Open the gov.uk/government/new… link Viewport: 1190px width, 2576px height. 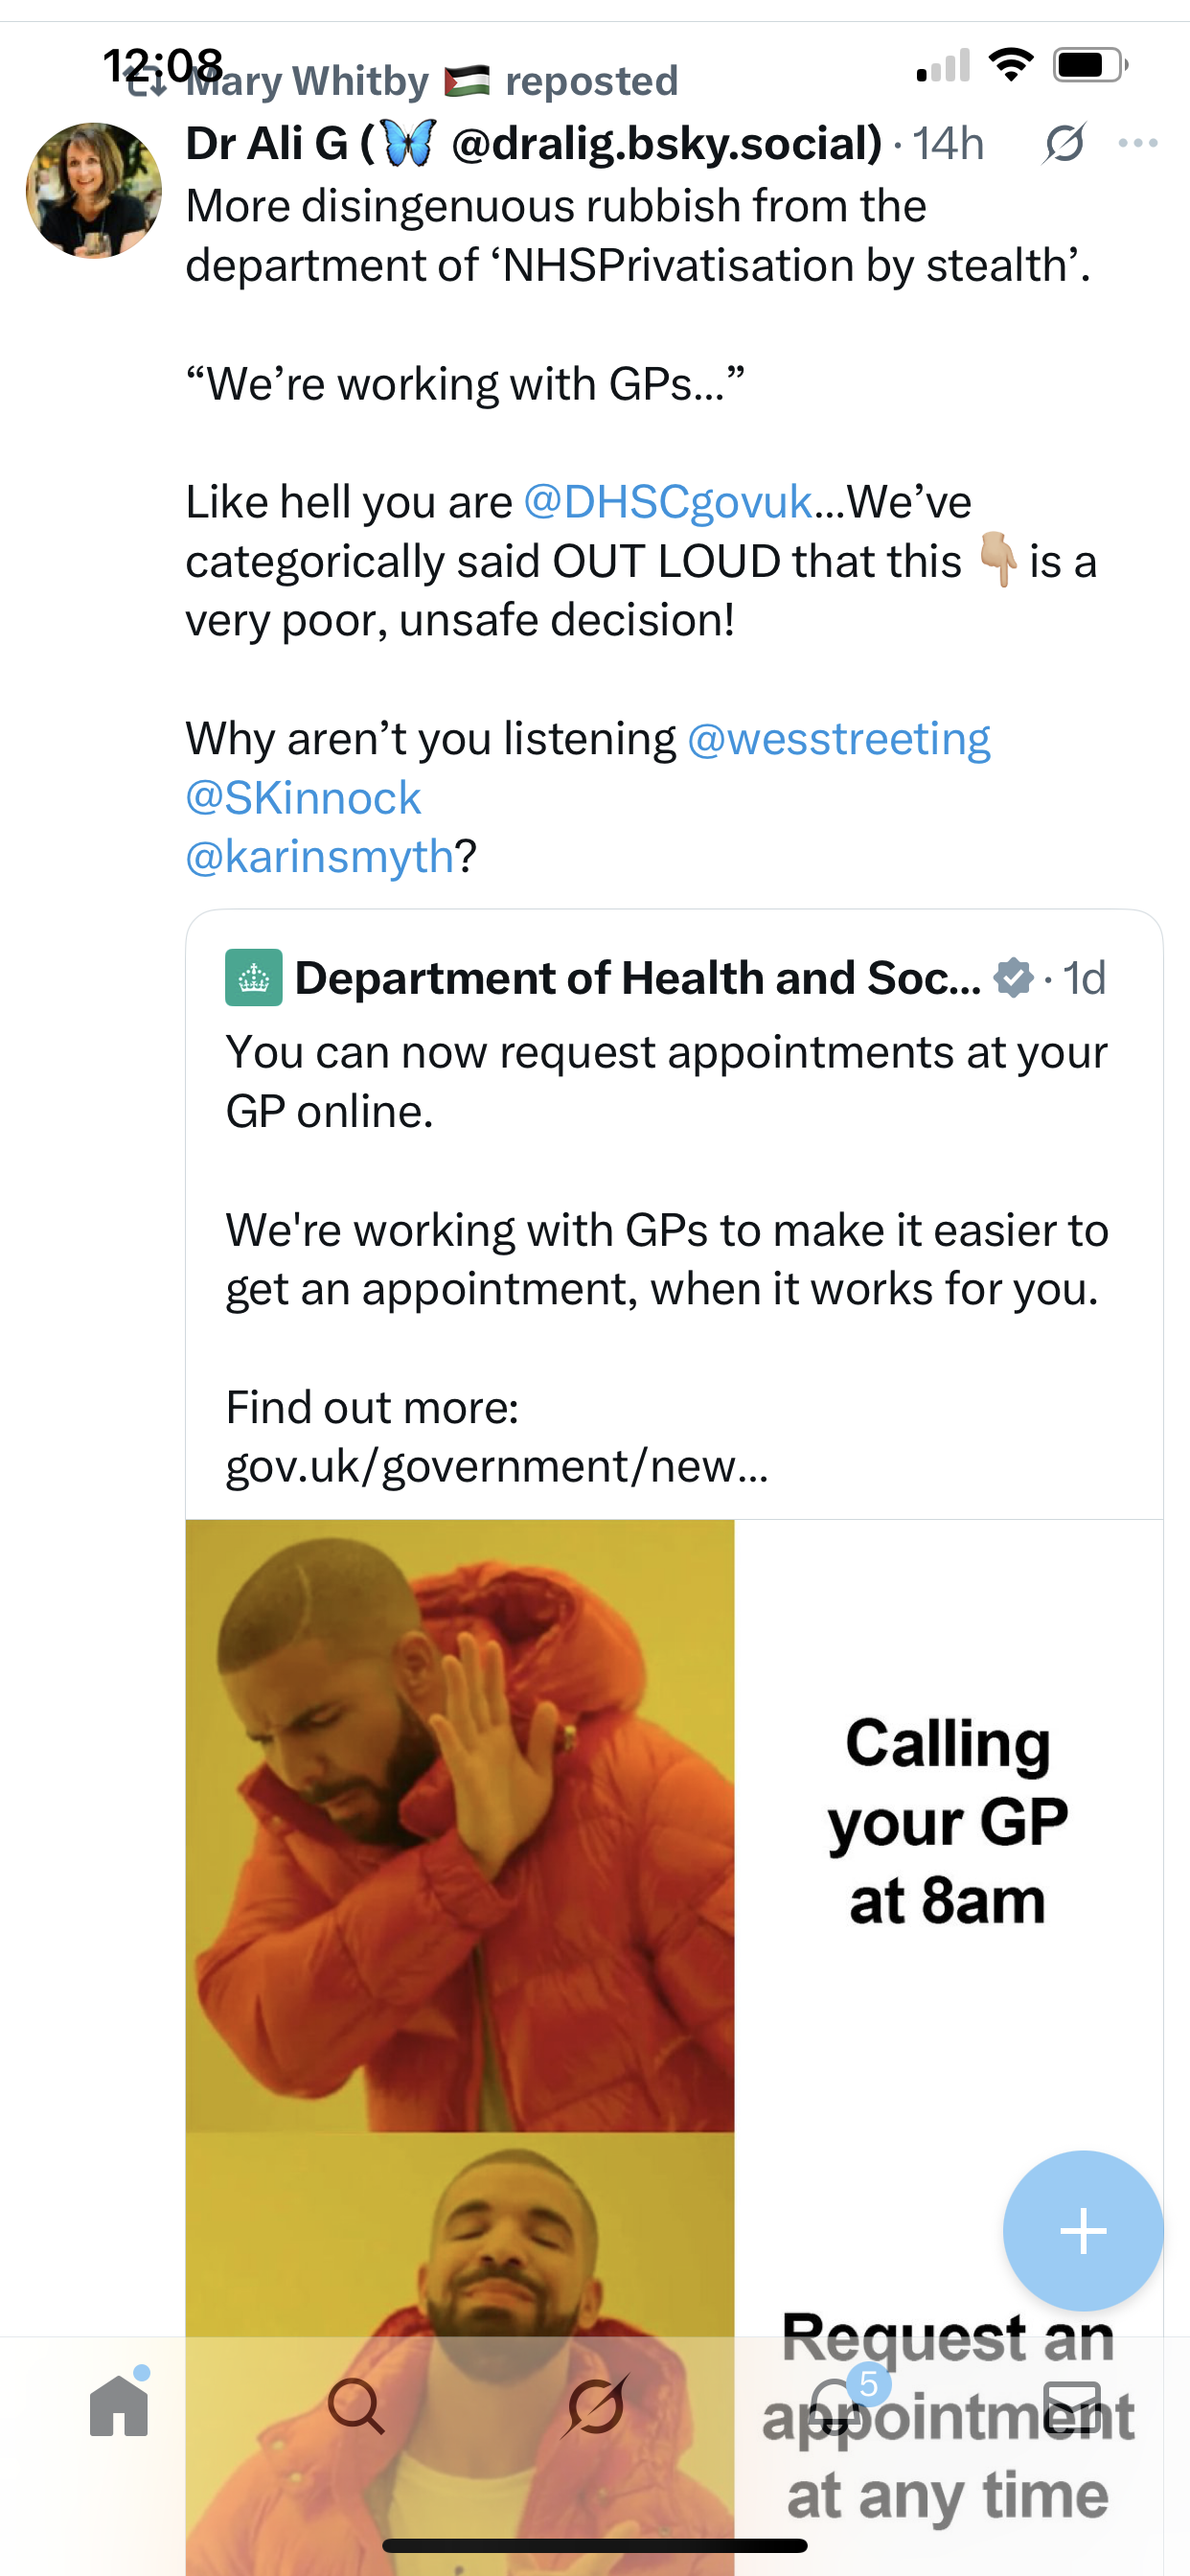click(497, 1467)
